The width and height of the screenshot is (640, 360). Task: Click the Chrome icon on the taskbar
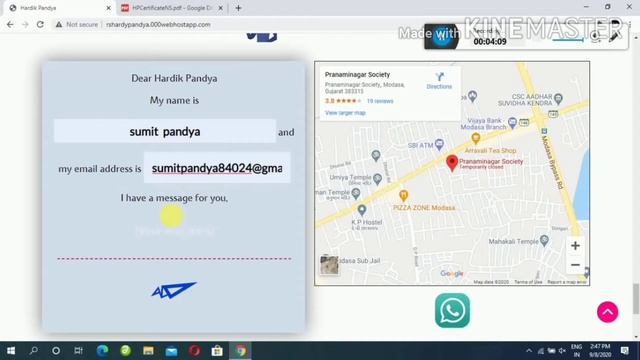[240, 351]
